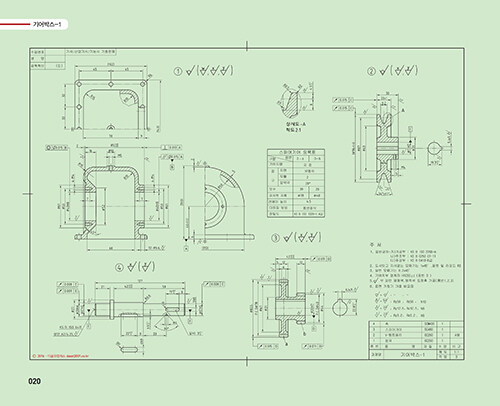The image size is (500, 406).
Task: Click the red copyright line at bottom left
Action: click(61, 356)
